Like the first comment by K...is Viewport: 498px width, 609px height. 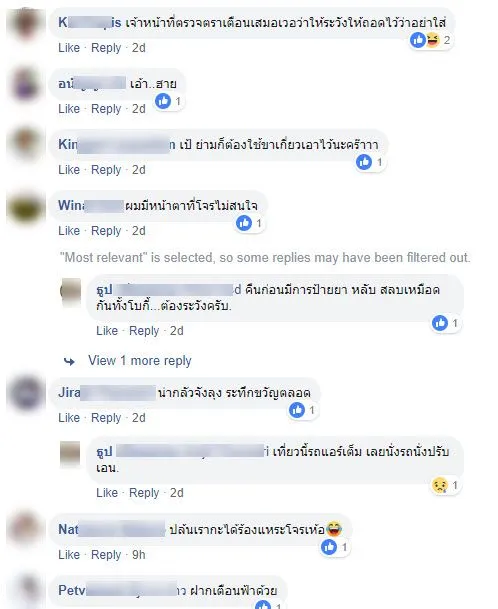click(x=69, y=48)
